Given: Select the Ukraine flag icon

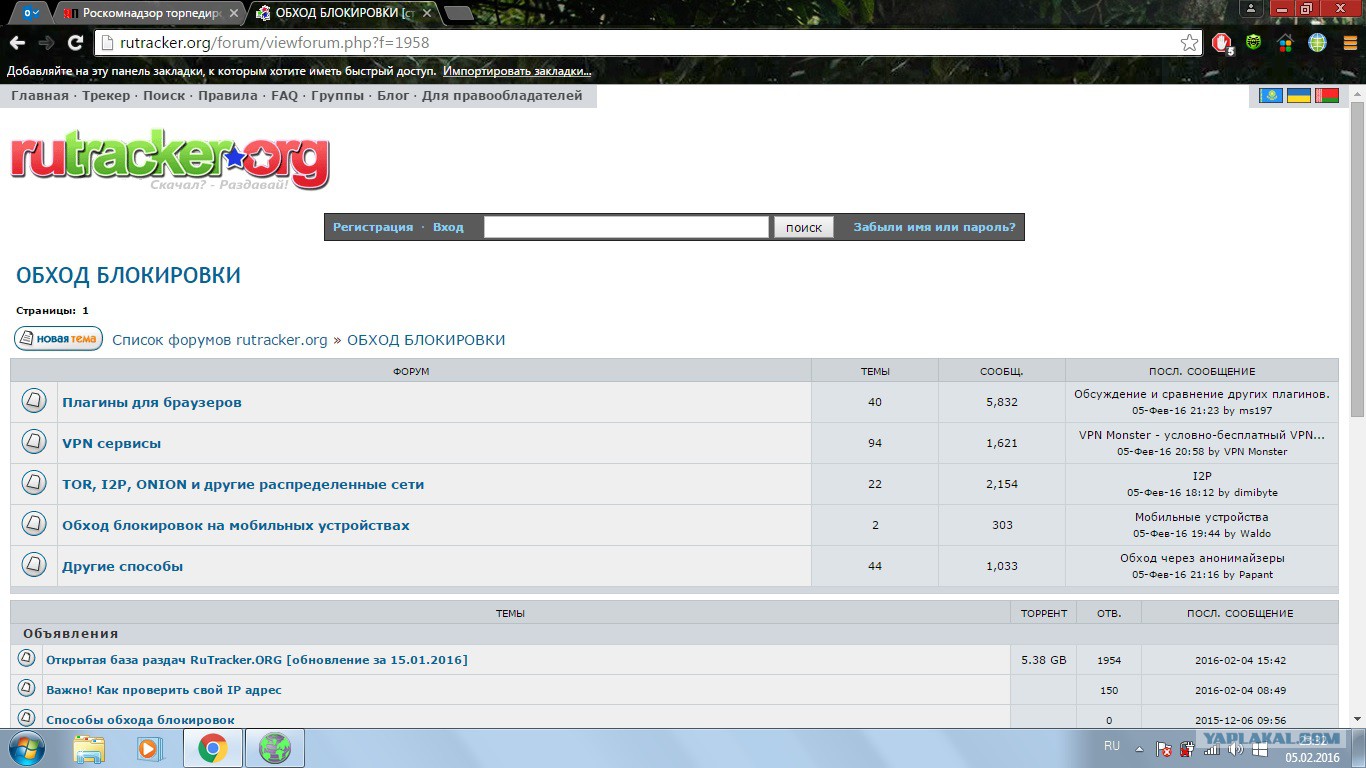Looking at the screenshot, I should [x=1299, y=96].
